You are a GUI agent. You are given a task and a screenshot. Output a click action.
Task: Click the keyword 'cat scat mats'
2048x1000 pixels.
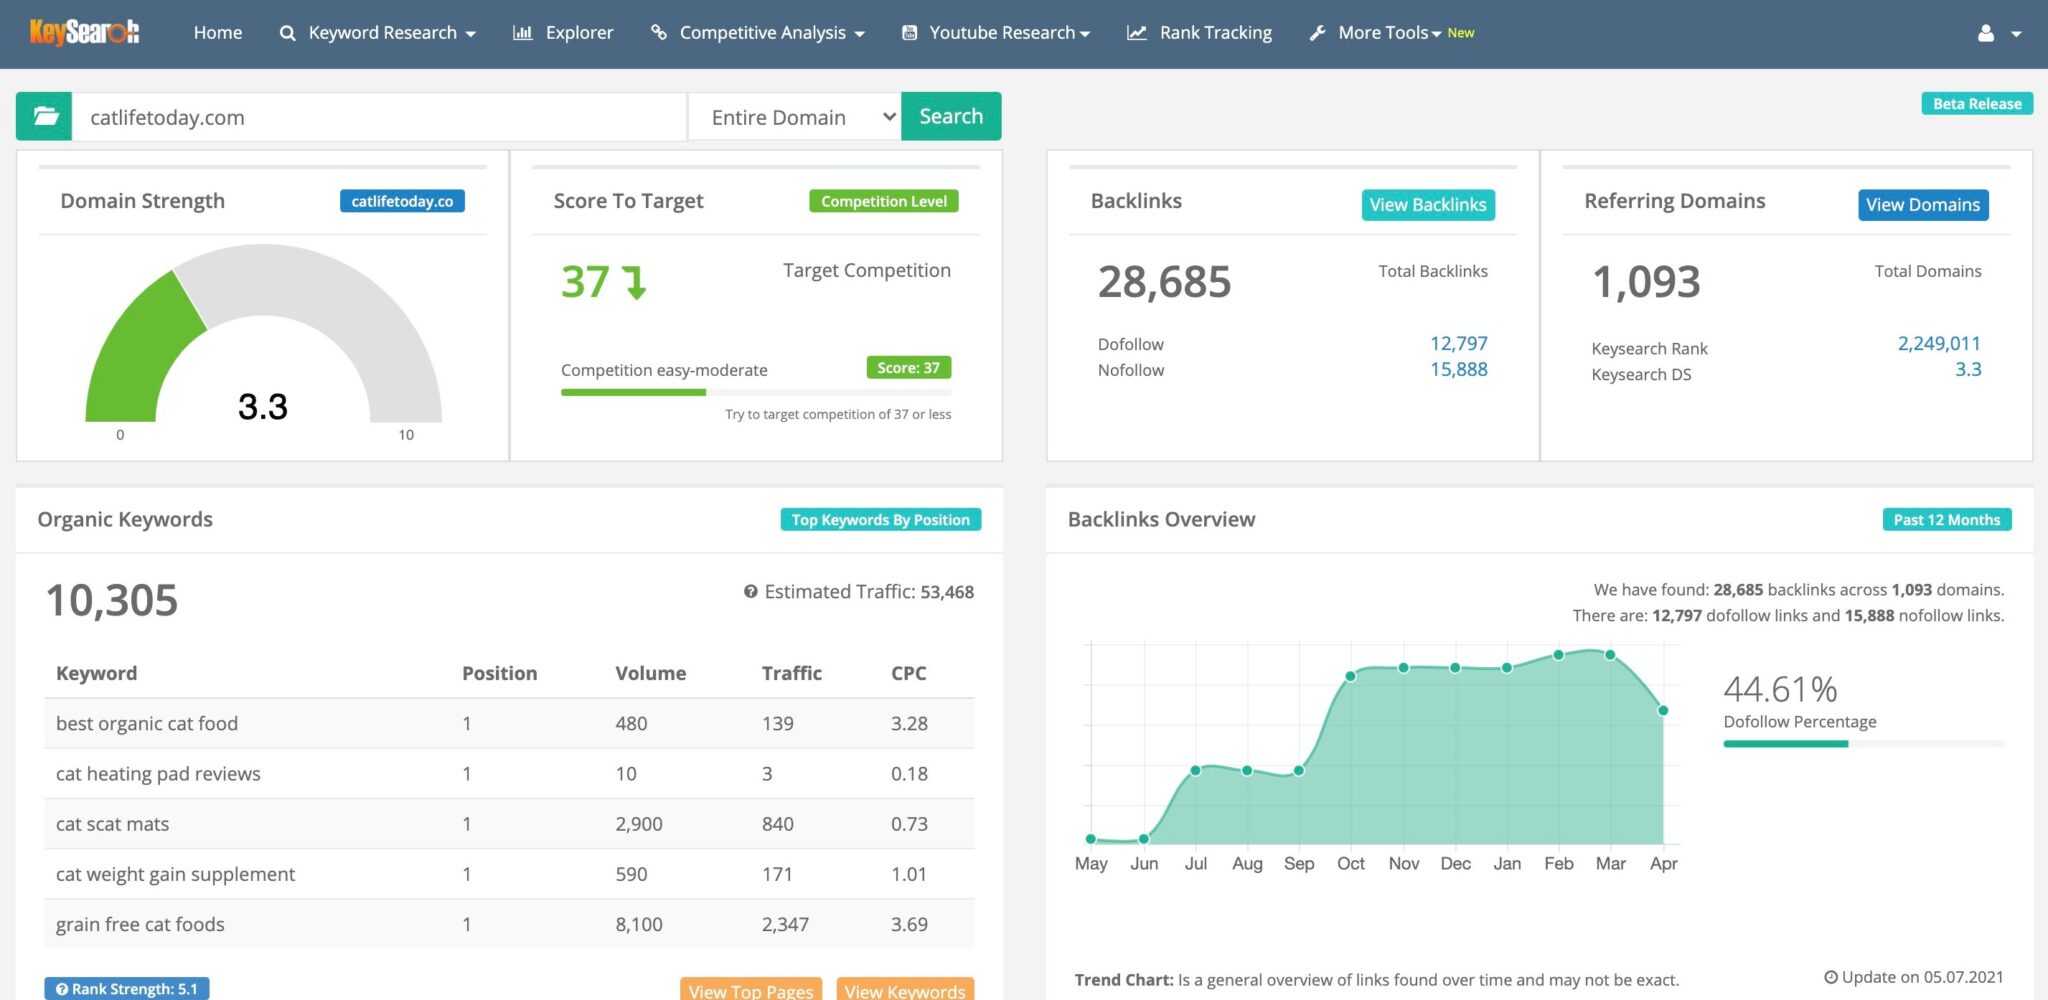(112, 824)
